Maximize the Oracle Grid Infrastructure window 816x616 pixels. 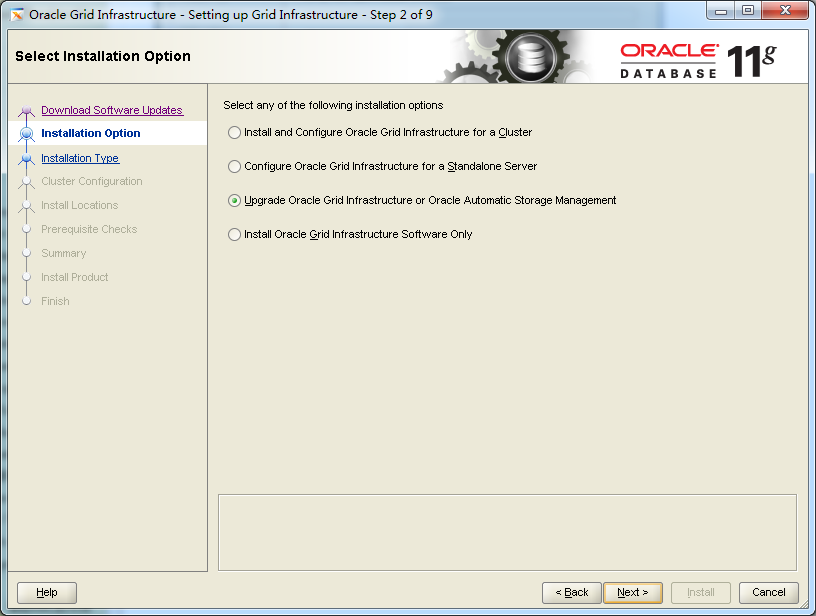pyautogui.click(x=748, y=10)
